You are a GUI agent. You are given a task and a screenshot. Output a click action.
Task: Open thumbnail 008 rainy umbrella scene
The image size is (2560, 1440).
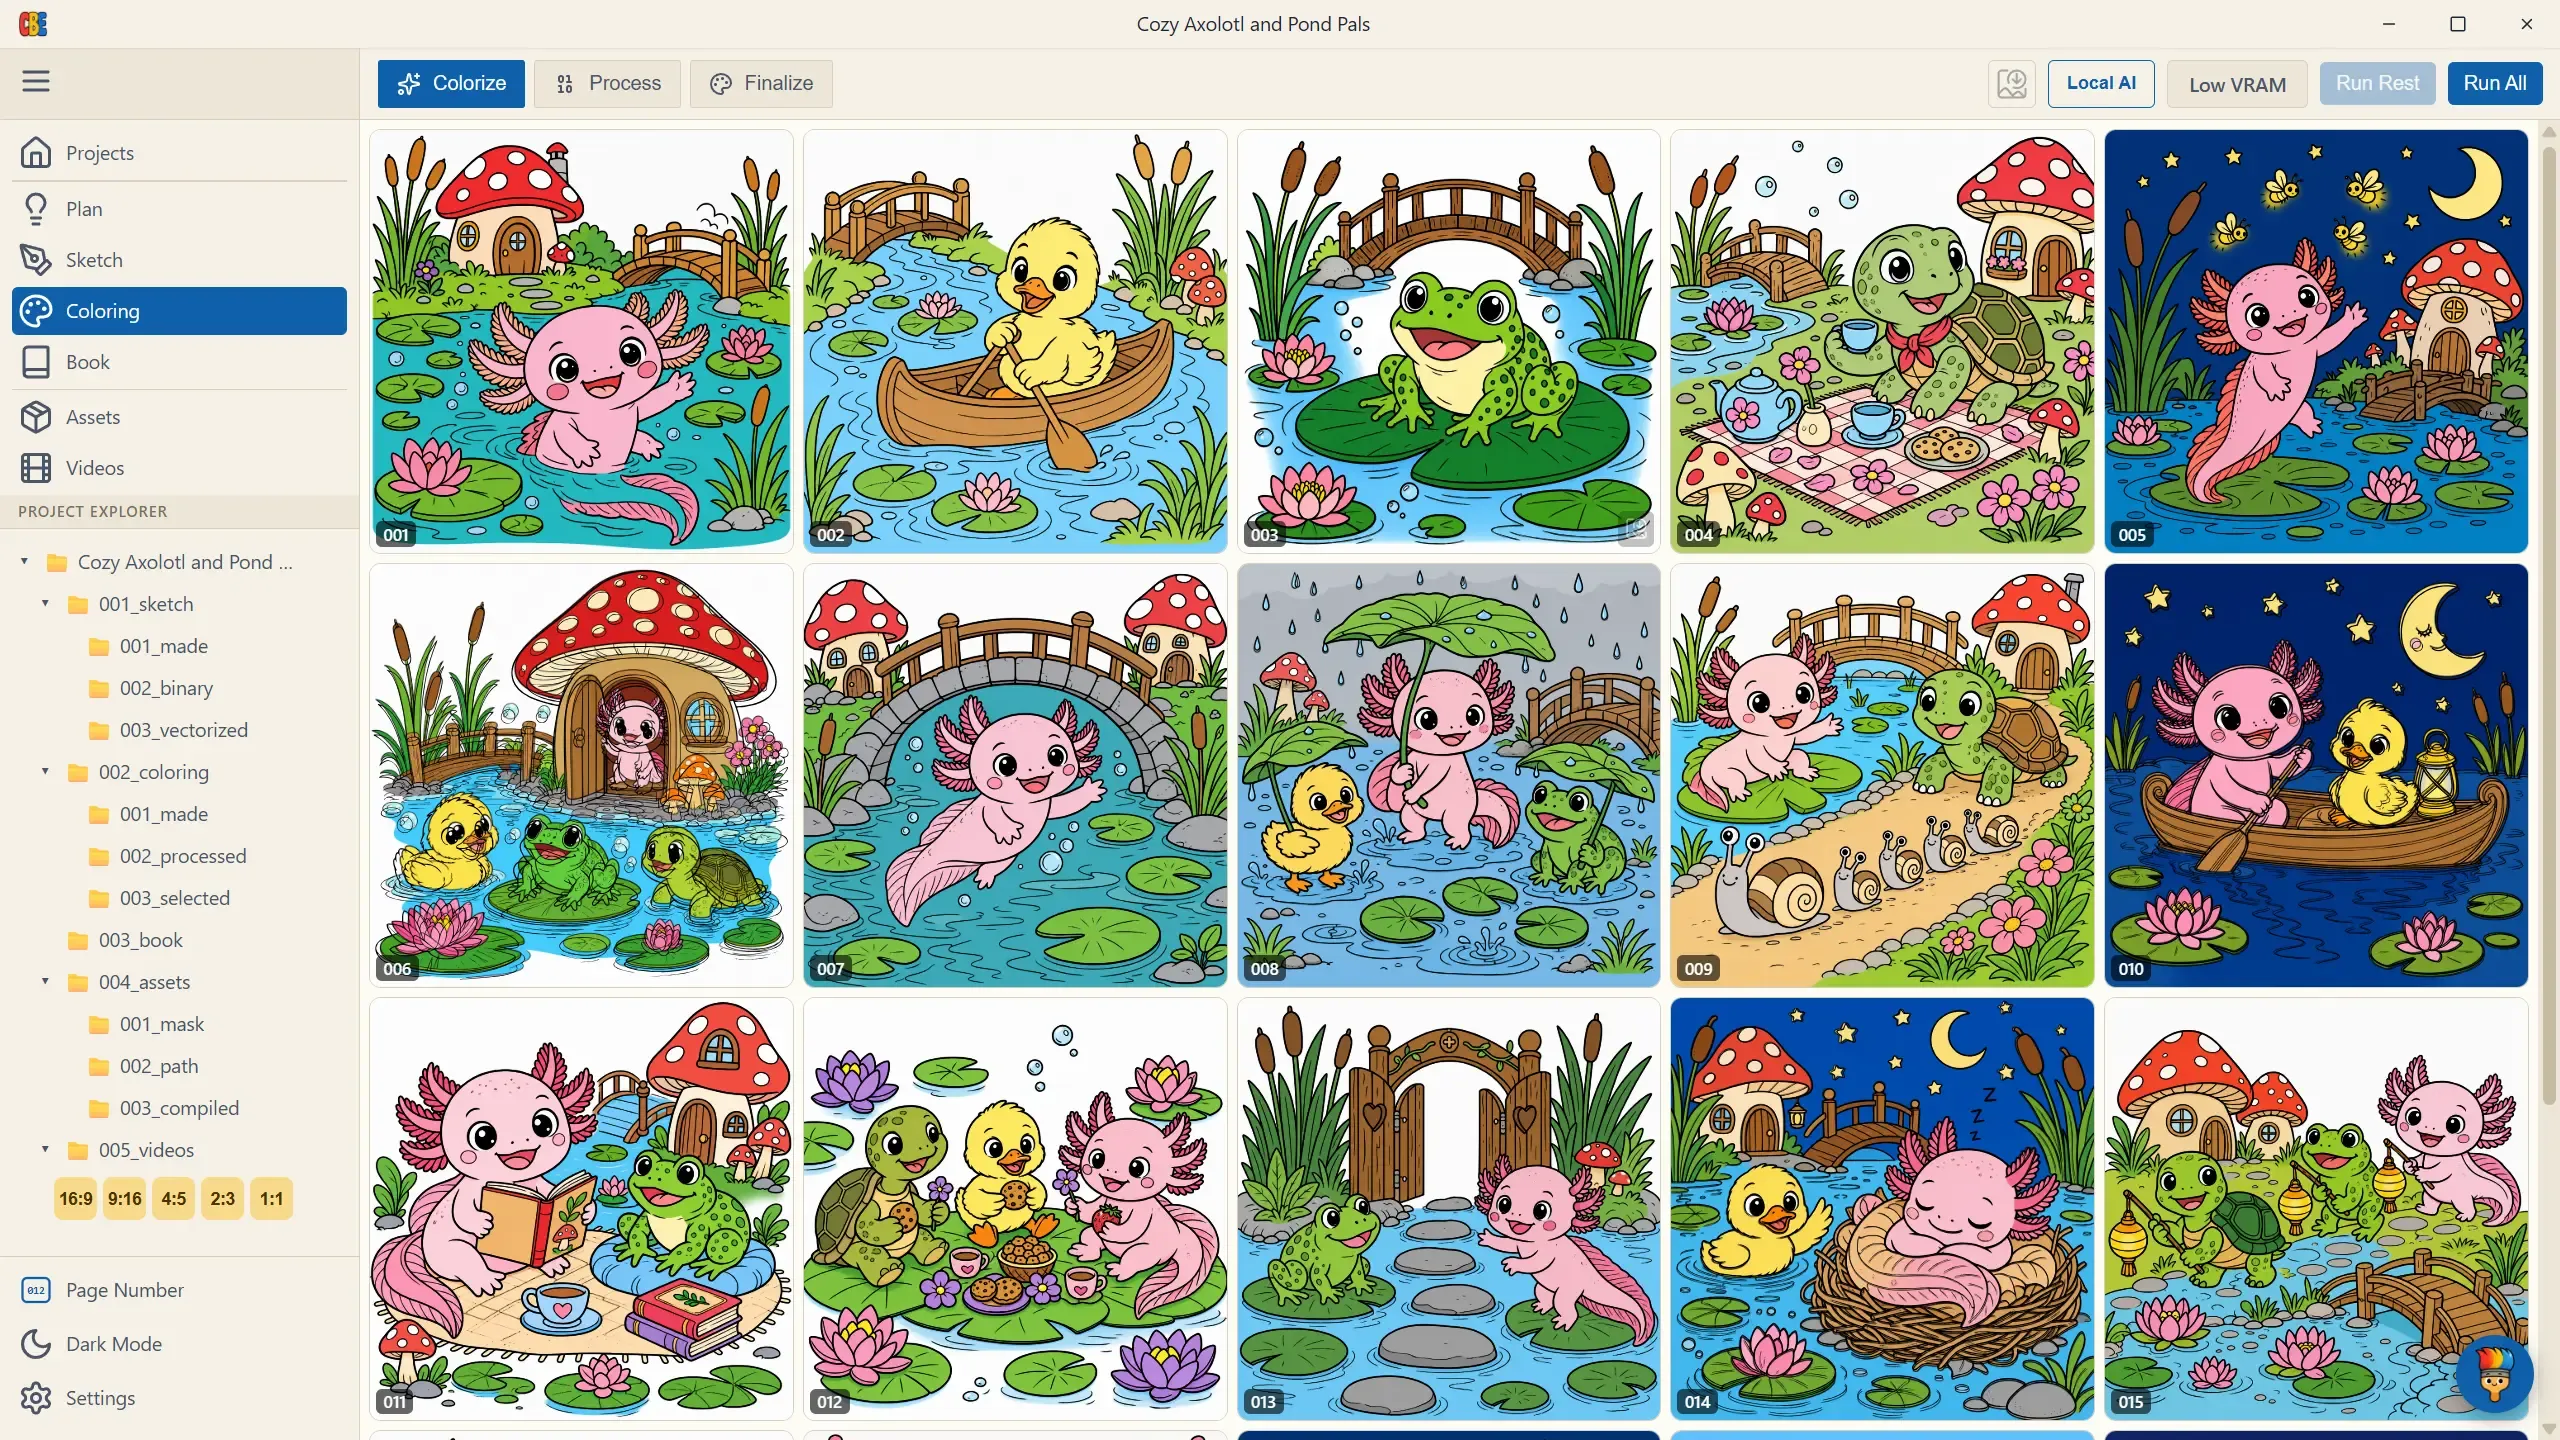point(1449,775)
